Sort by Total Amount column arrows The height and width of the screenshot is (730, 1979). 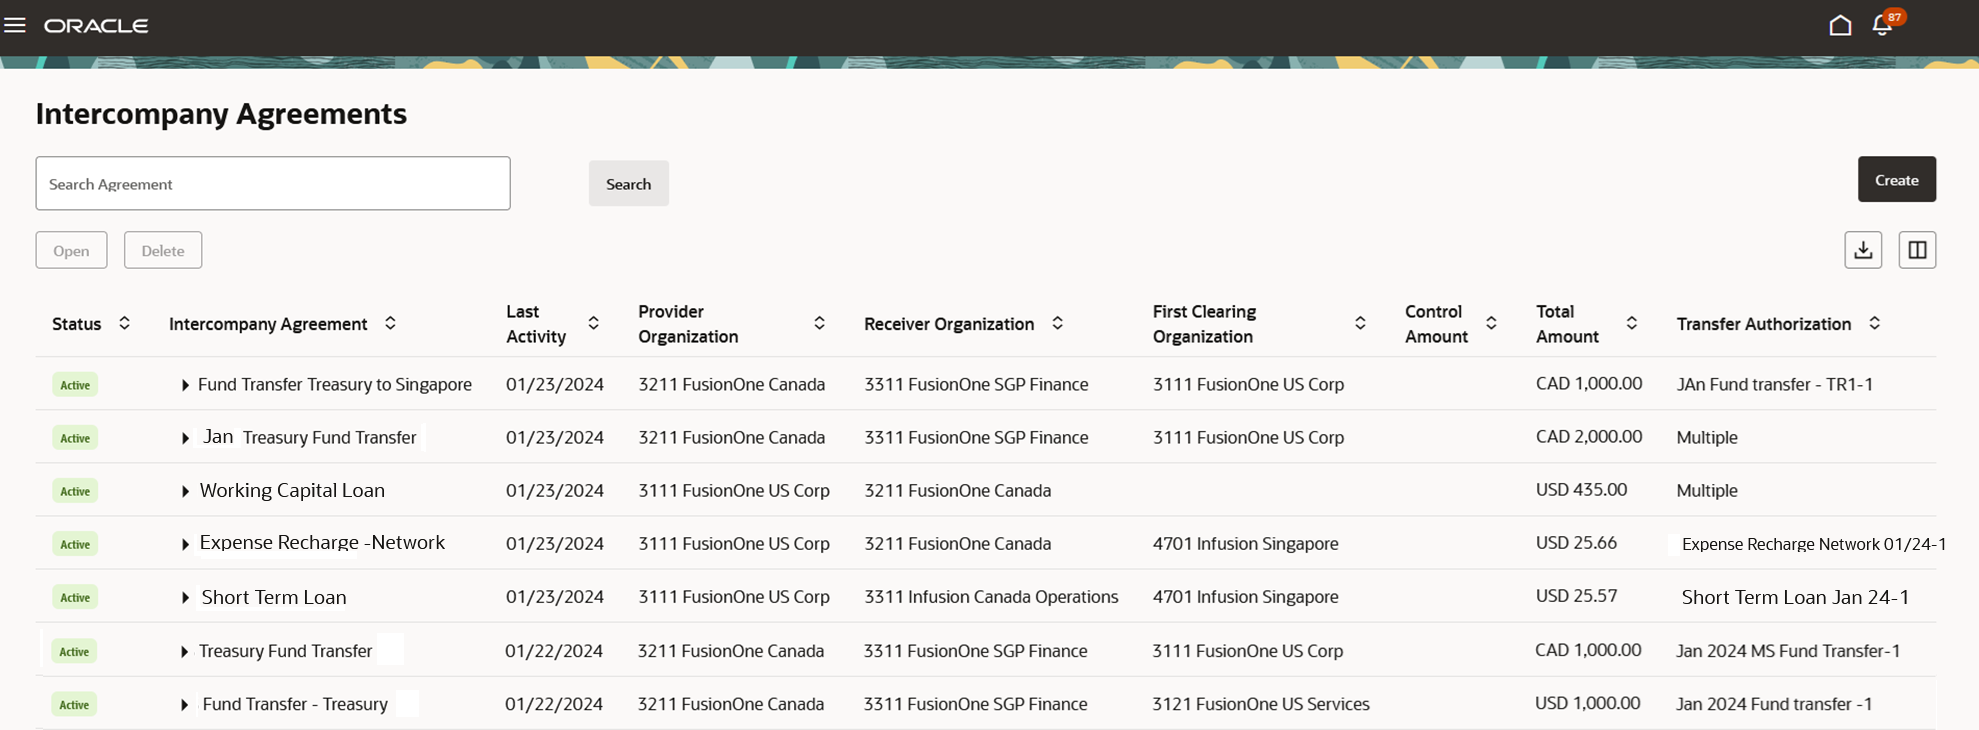pos(1631,323)
